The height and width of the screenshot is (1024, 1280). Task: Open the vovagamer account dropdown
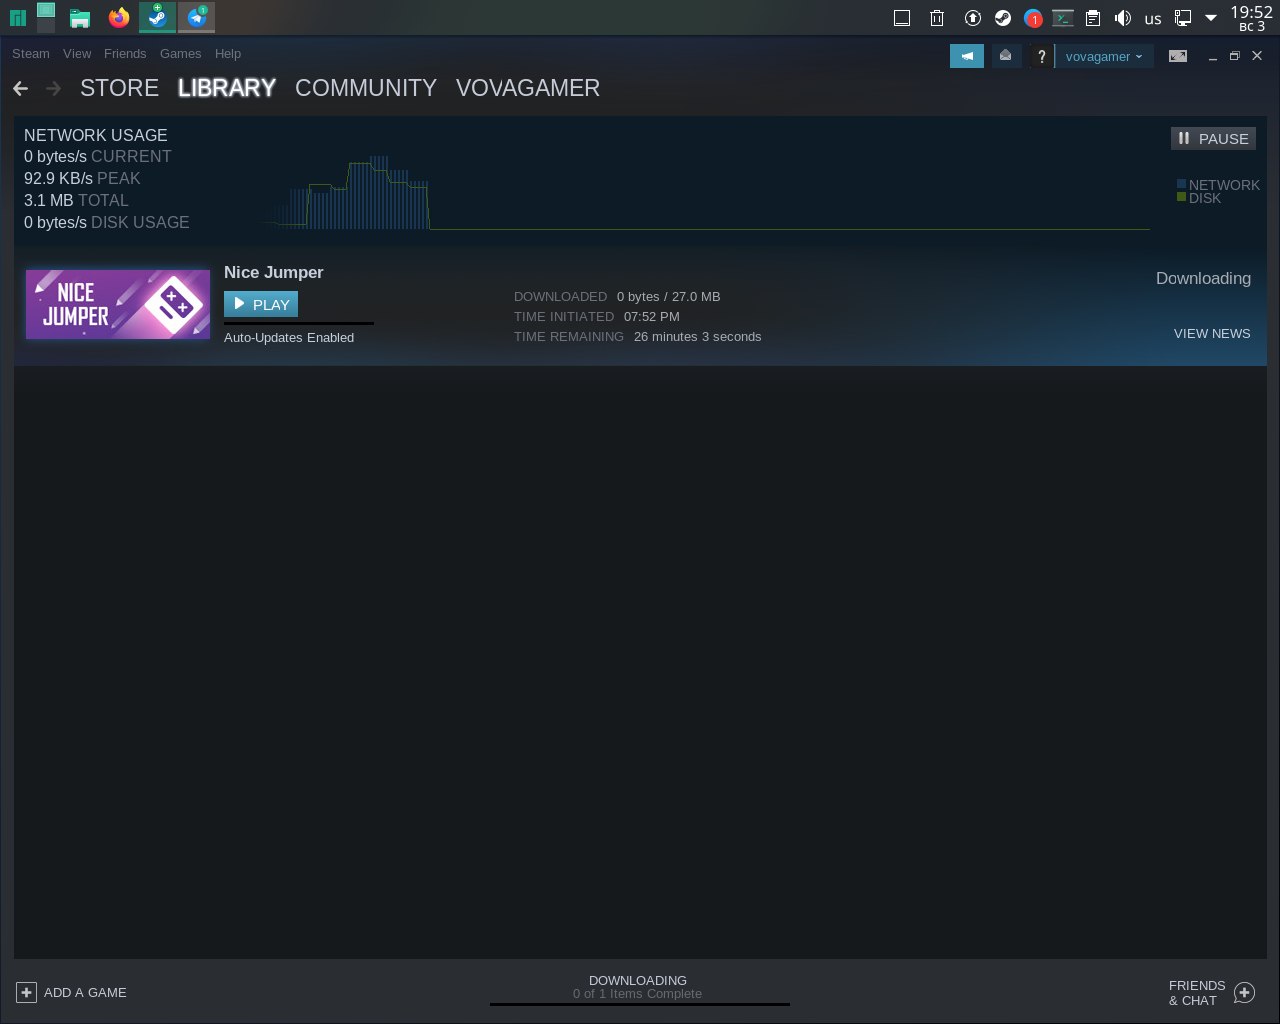click(1103, 56)
